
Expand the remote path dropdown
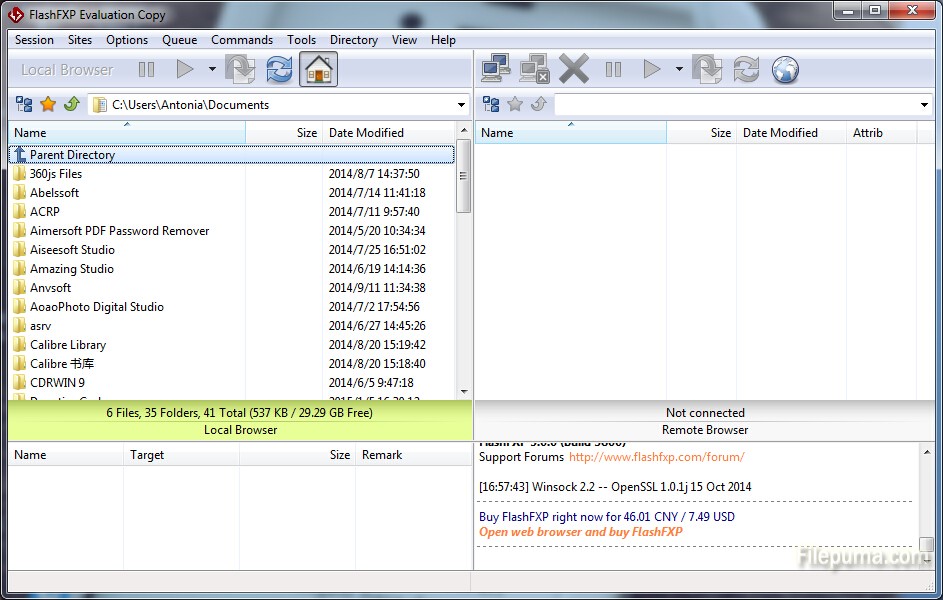[924, 105]
